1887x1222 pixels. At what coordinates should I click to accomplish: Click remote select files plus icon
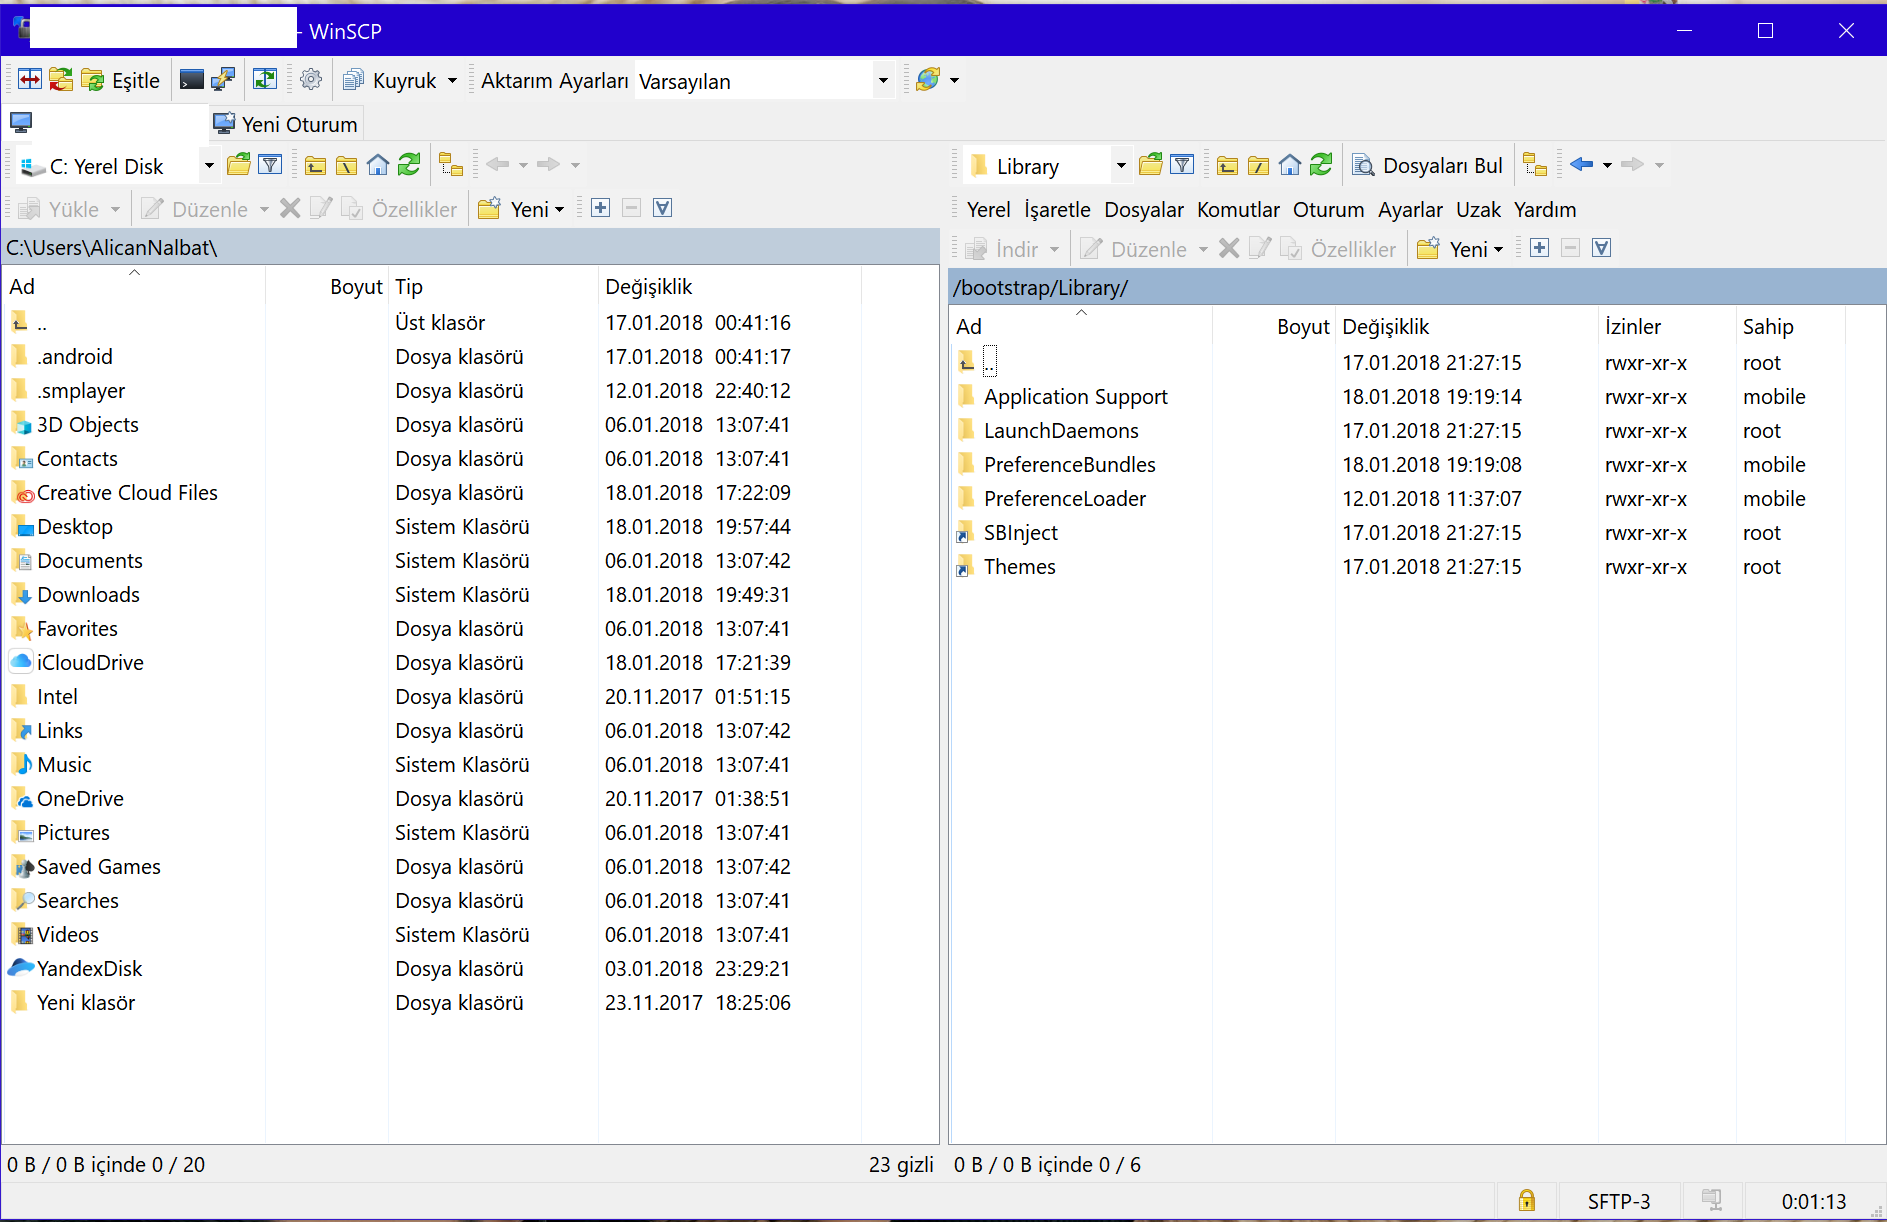tap(1540, 248)
